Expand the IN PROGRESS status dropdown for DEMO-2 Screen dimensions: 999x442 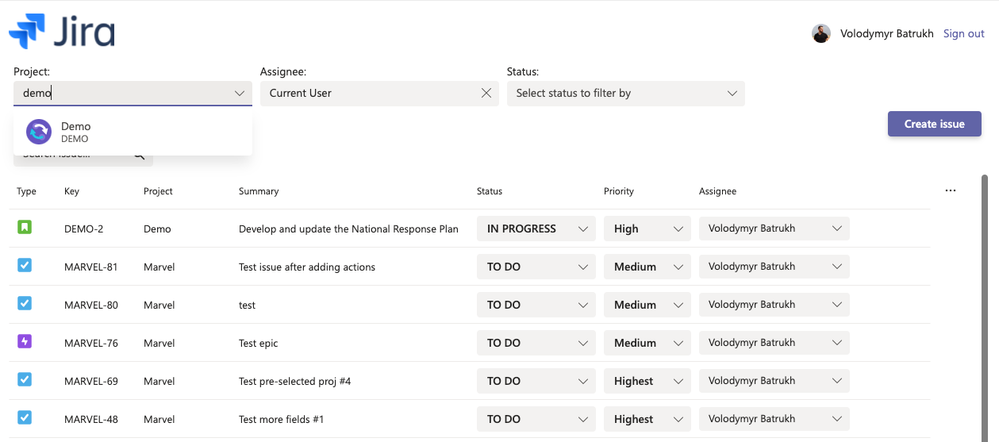point(536,229)
